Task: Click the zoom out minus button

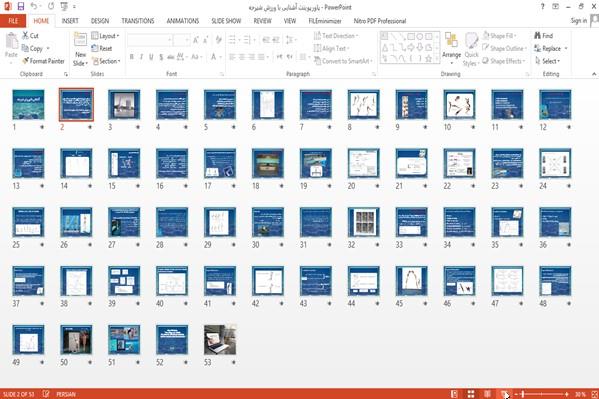Action: point(516,394)
